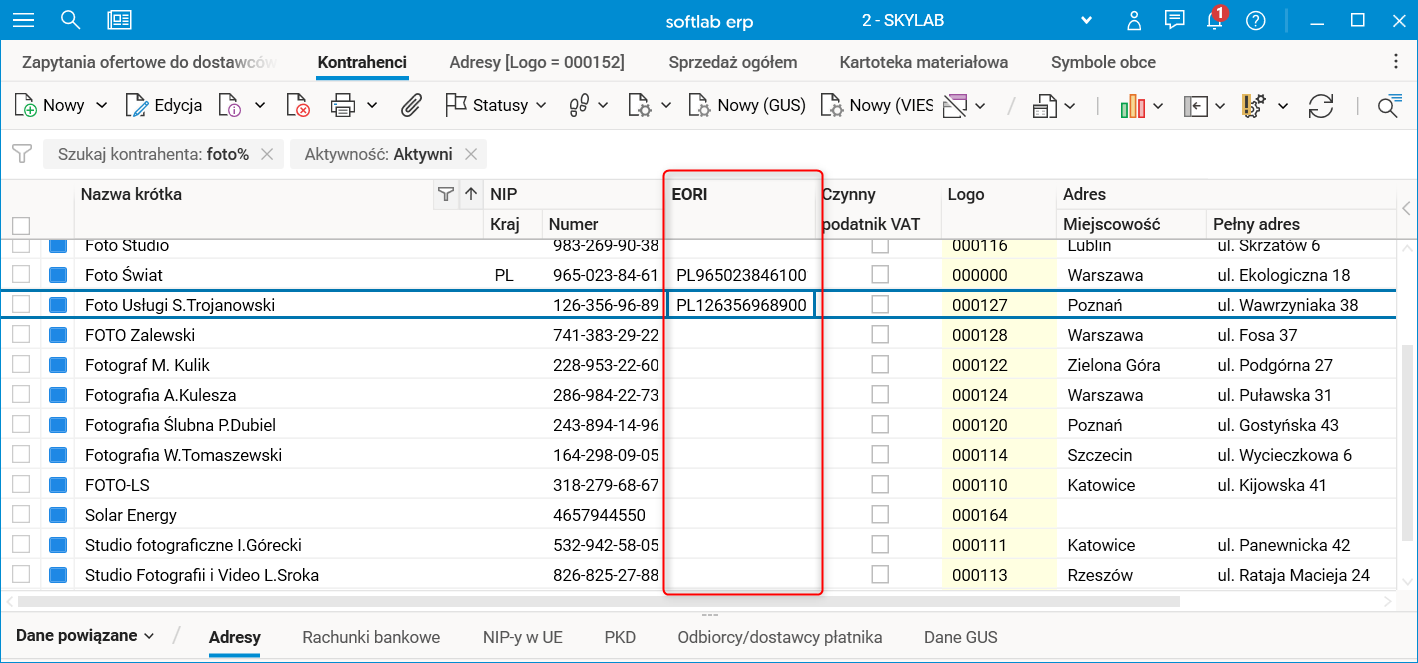Click the document gear operations icon
Viewport: 1418px width, 663px height.
pyautogui.click(x=639, y=105)
